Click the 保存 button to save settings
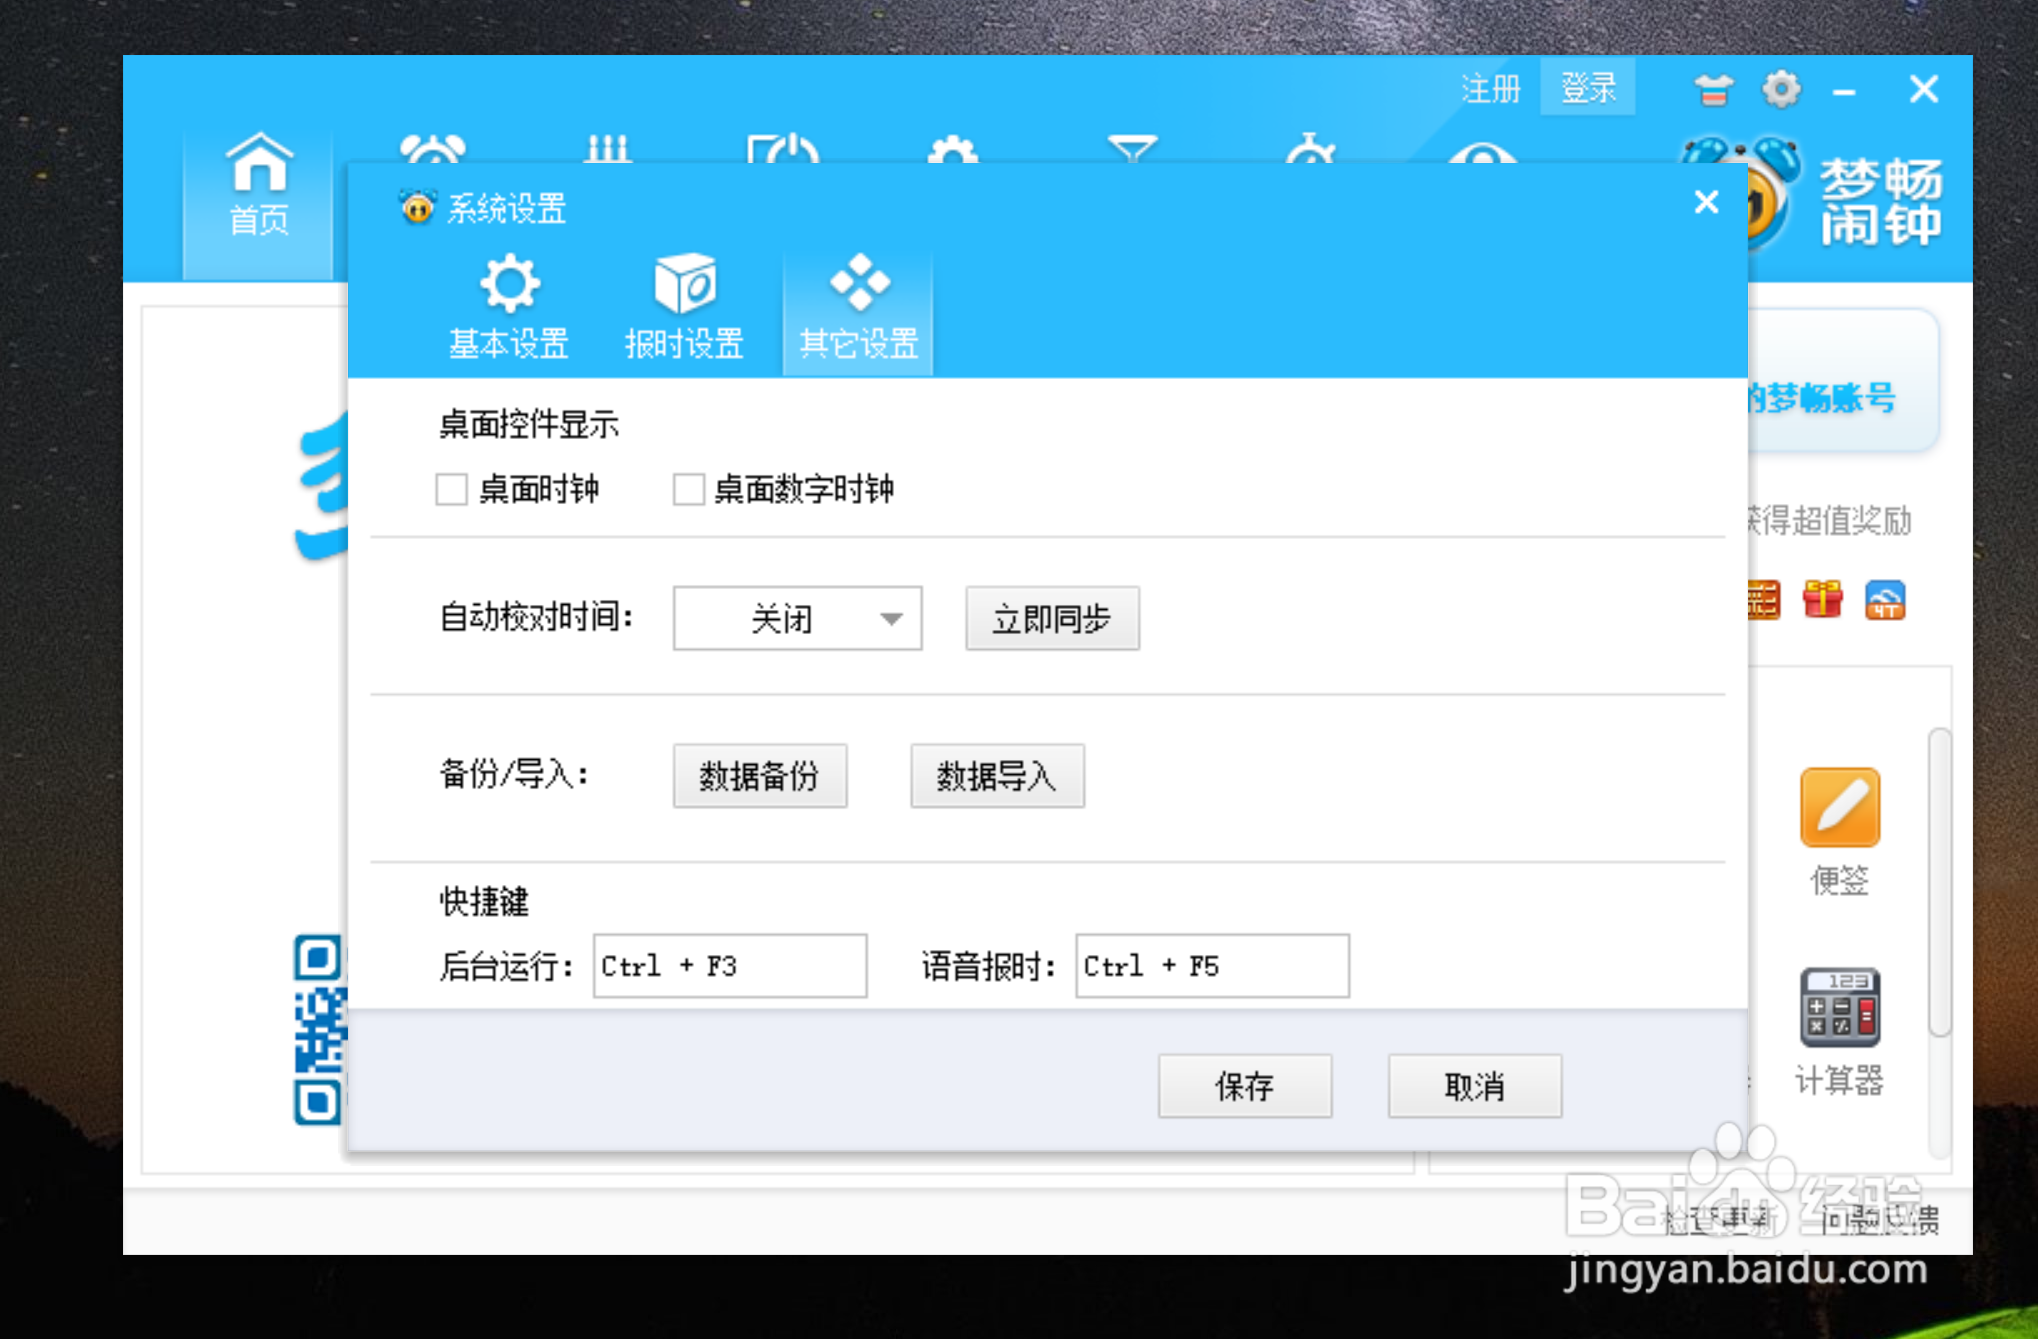 coord(1244,1087)
